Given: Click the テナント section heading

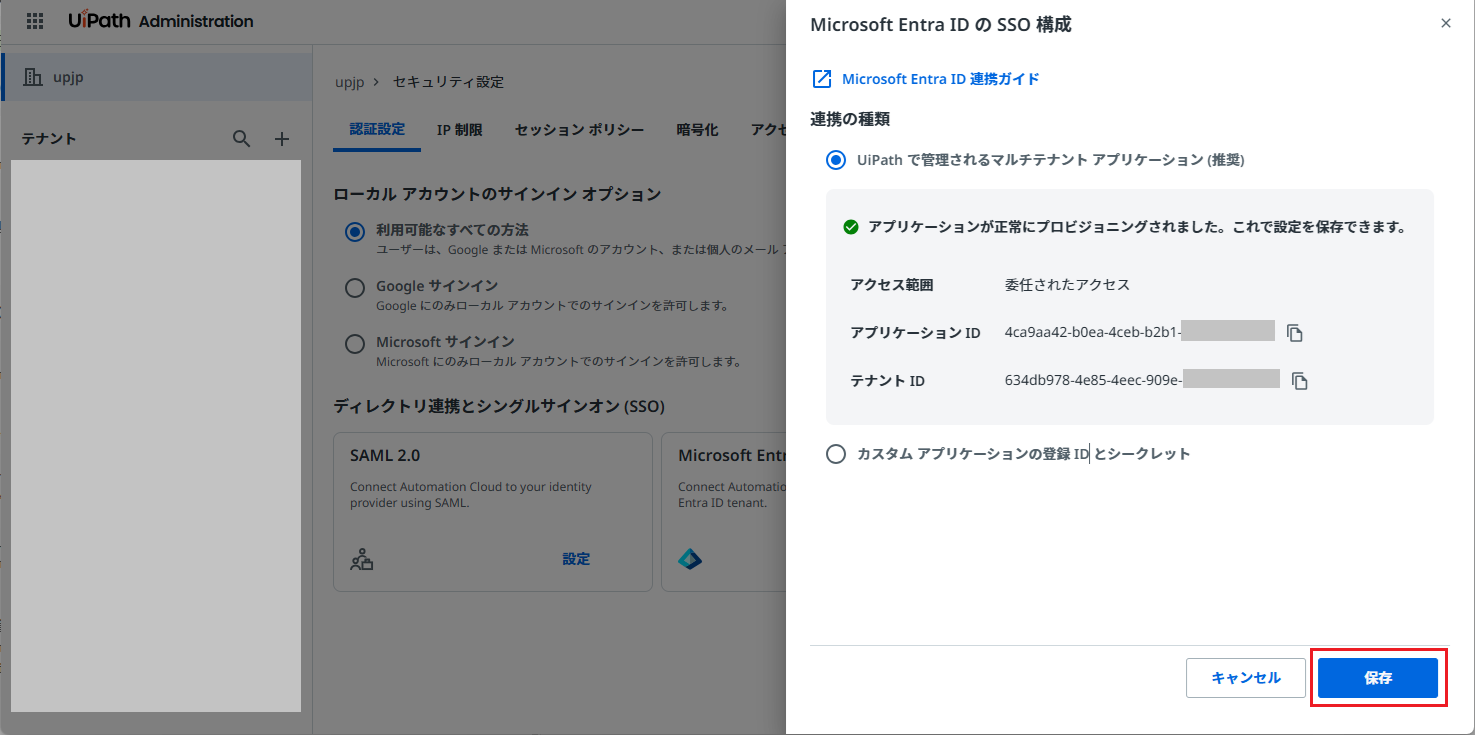Looking at the screenshot, I should 49,139.
